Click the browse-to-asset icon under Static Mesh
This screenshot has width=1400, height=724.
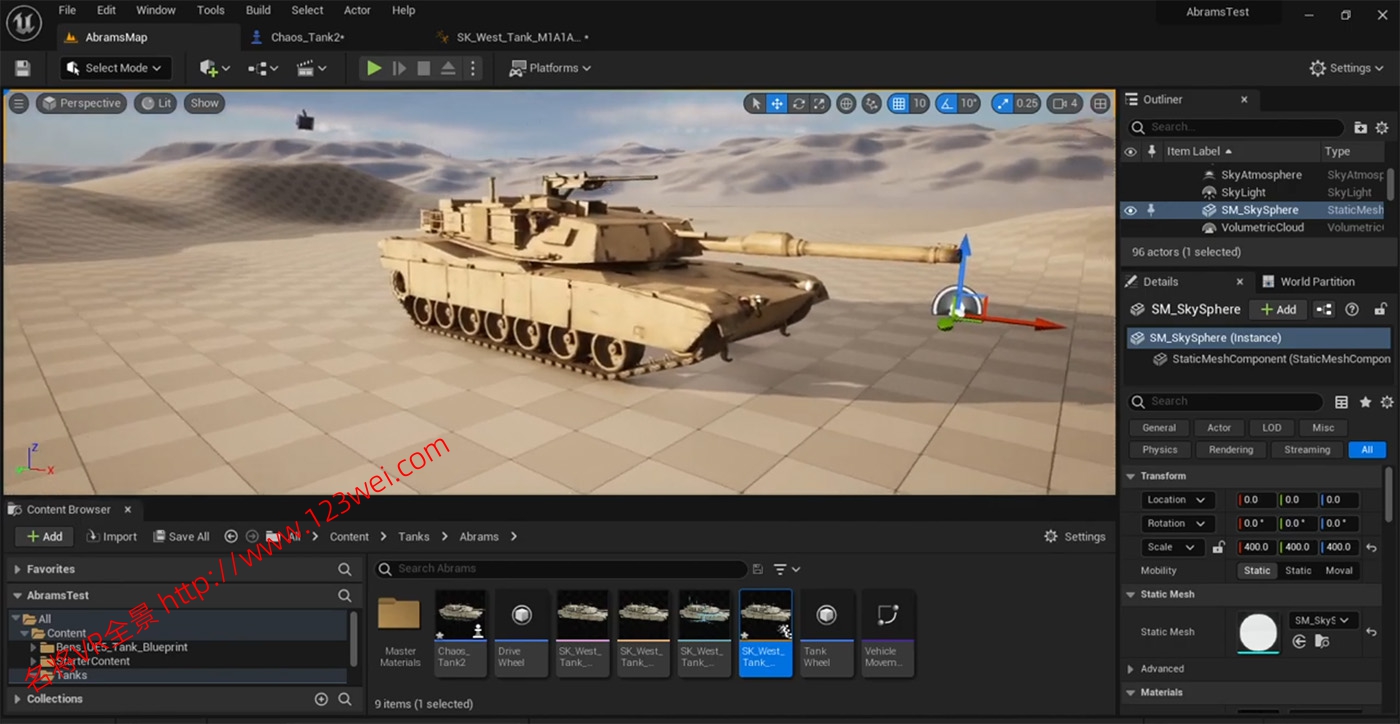point(1322,642)
